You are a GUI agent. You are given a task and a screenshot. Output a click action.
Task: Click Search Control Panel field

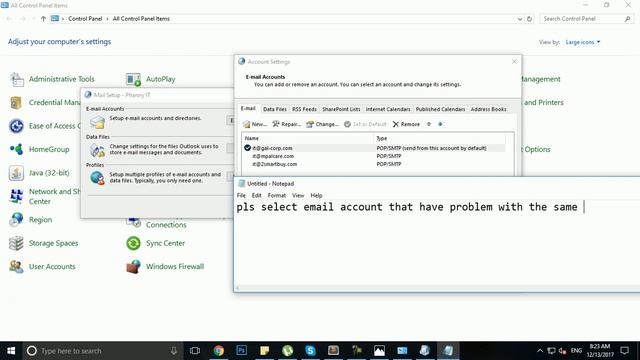coord(587,19)
